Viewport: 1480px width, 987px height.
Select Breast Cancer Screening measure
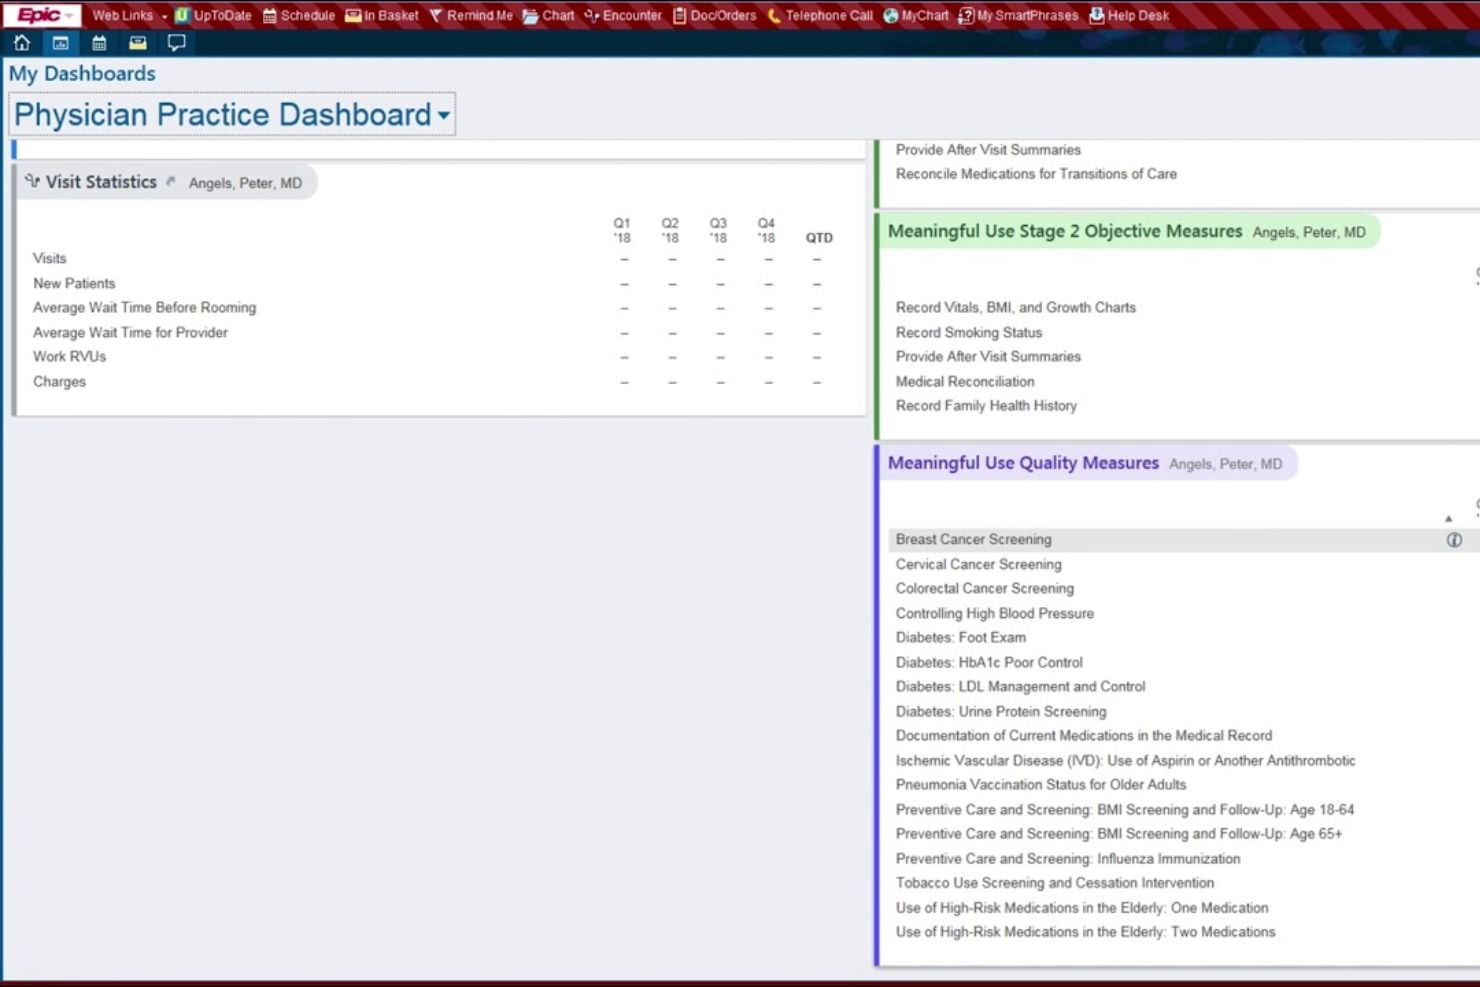[x=974, y=540]
